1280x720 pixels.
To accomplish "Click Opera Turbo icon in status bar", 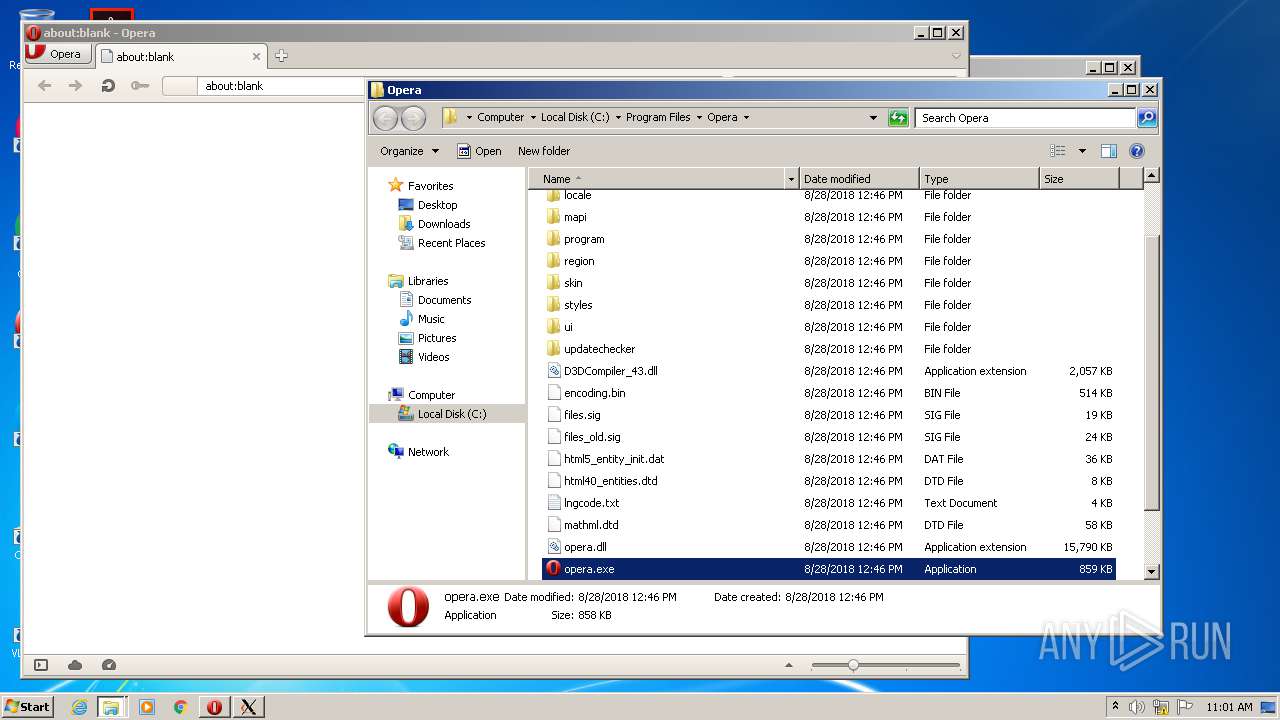I will pos(109,665).
